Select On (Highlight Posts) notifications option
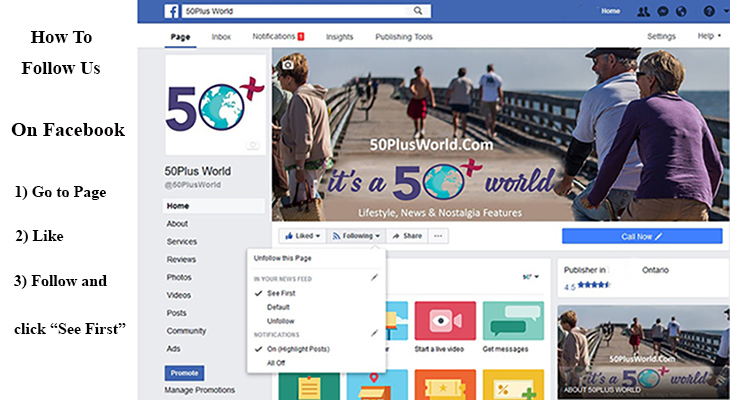This screenshot has height=400, width=730. [298, 349]
